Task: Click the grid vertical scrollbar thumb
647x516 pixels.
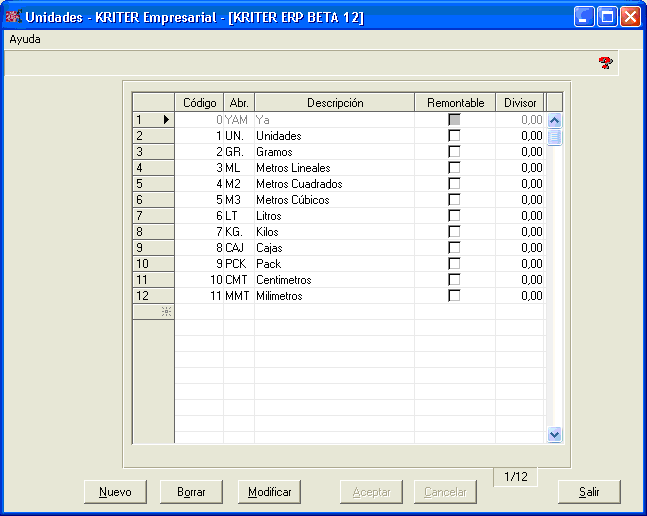Action: (554, 137)
